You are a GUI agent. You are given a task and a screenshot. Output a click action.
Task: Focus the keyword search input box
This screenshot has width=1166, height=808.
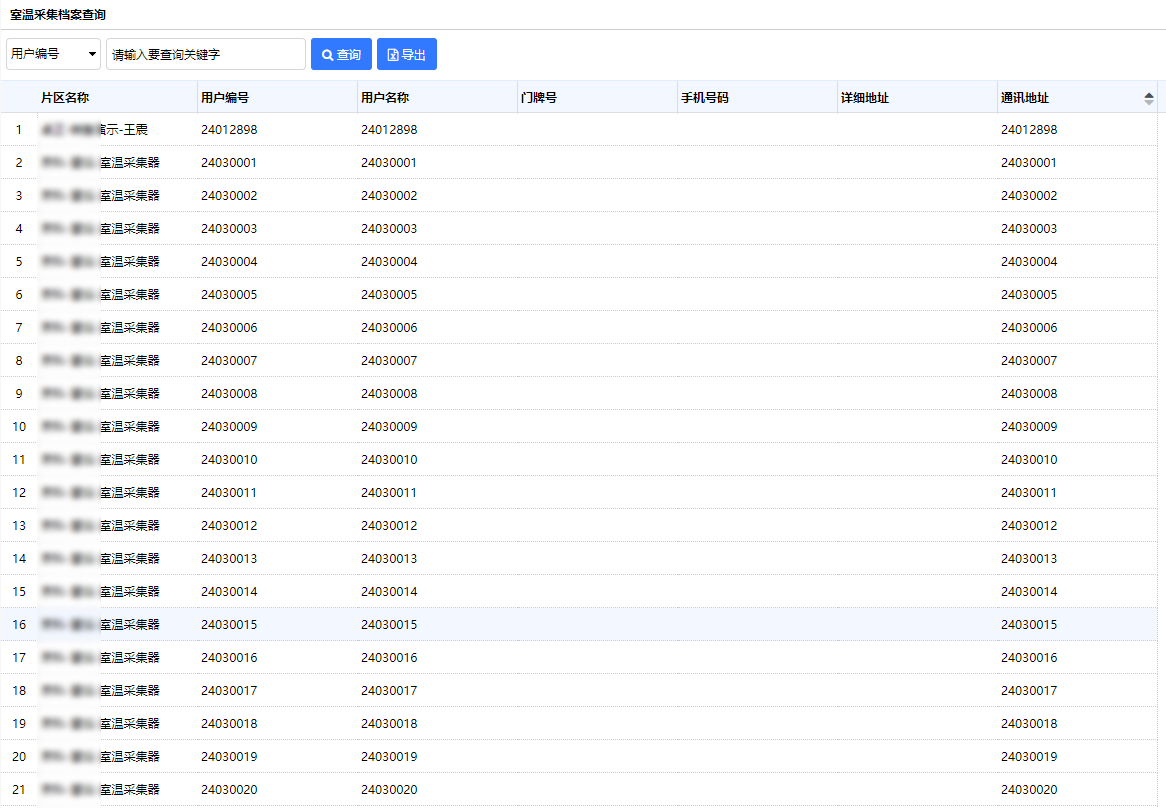pyautogui.click(x=206, y=54)
